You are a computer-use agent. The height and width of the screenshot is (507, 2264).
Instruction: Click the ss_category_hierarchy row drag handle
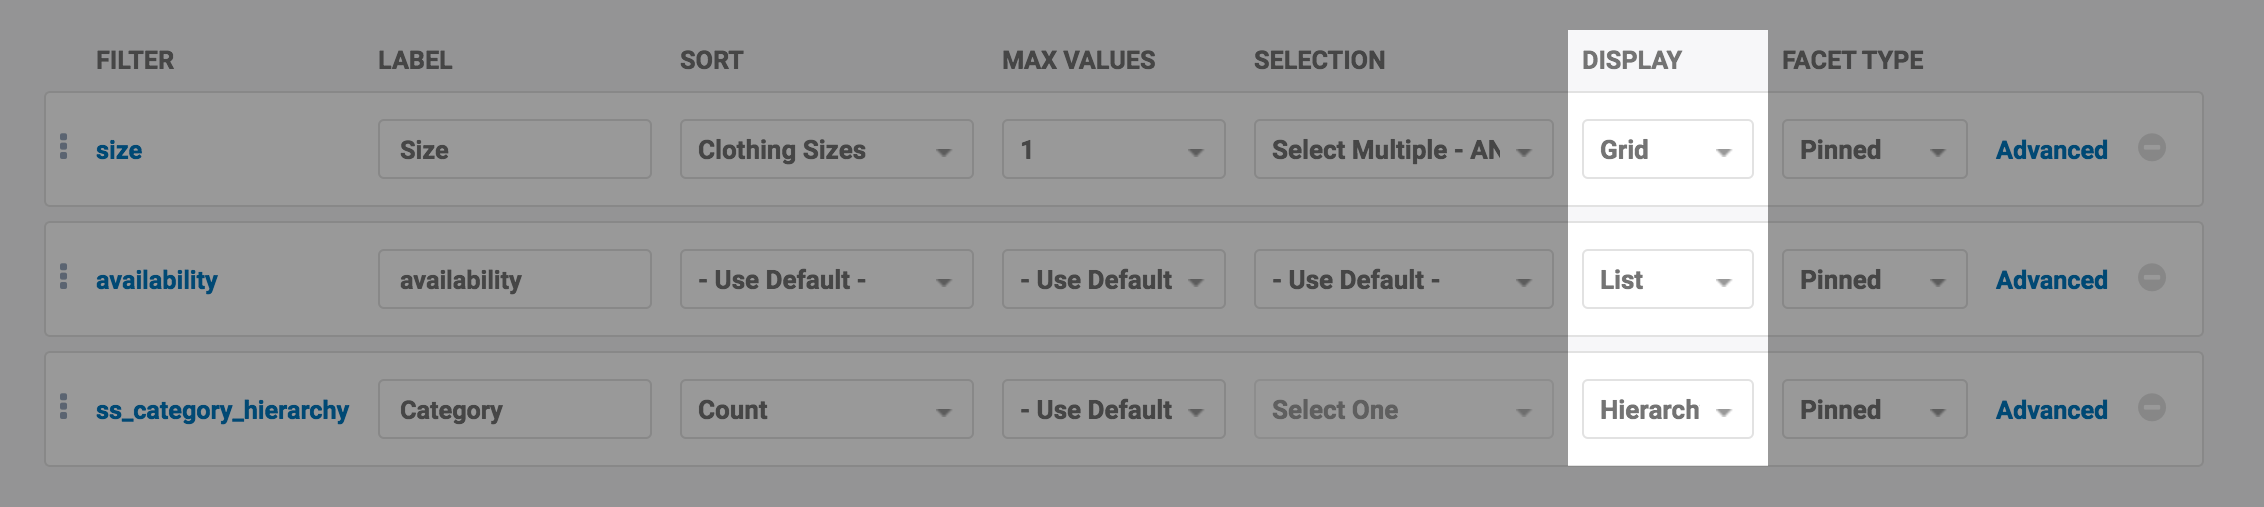click(x=64, y=407)
